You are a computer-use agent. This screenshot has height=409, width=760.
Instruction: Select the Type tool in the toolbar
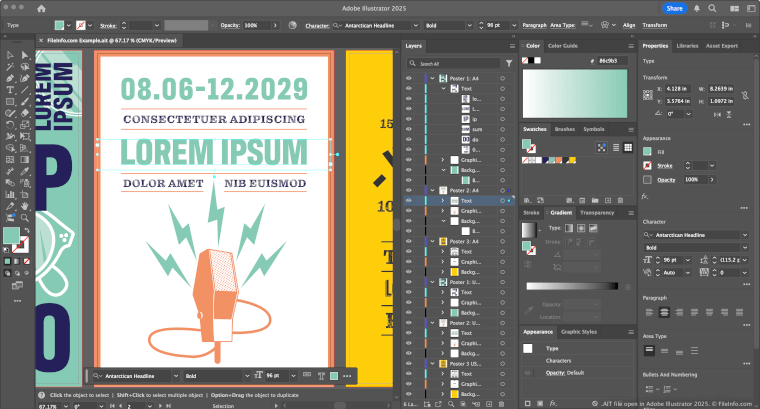pyautogui.click(x=10, y=90)
